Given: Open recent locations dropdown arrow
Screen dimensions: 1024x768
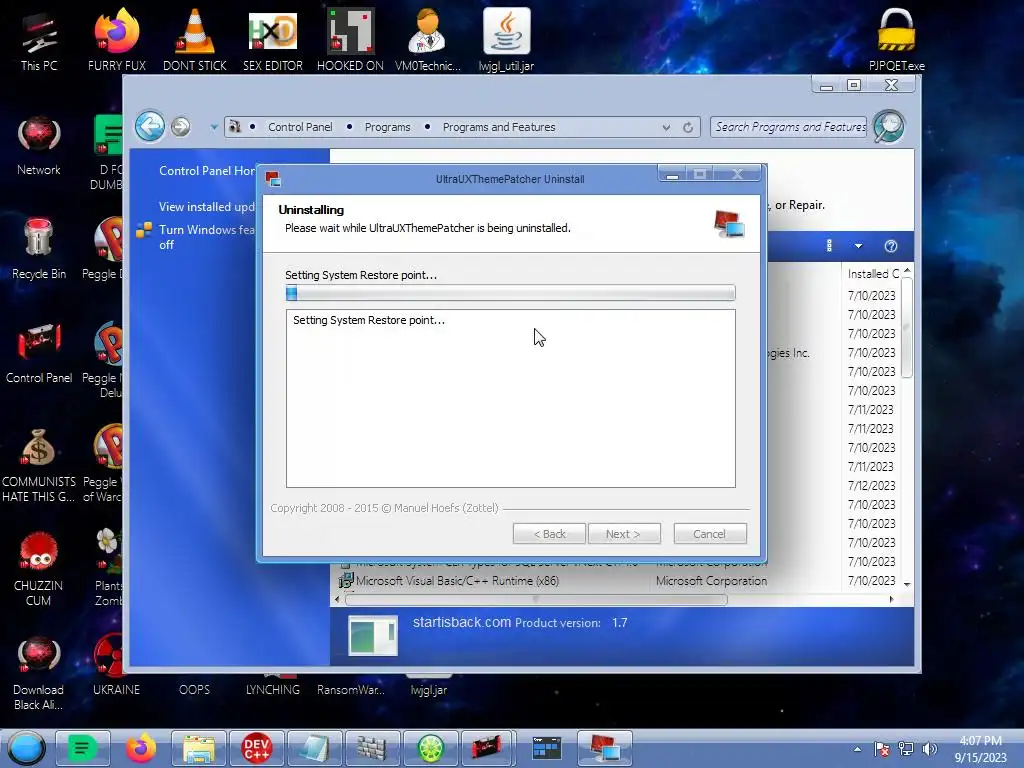Looking at the screenshot, I should pos(214,127).
